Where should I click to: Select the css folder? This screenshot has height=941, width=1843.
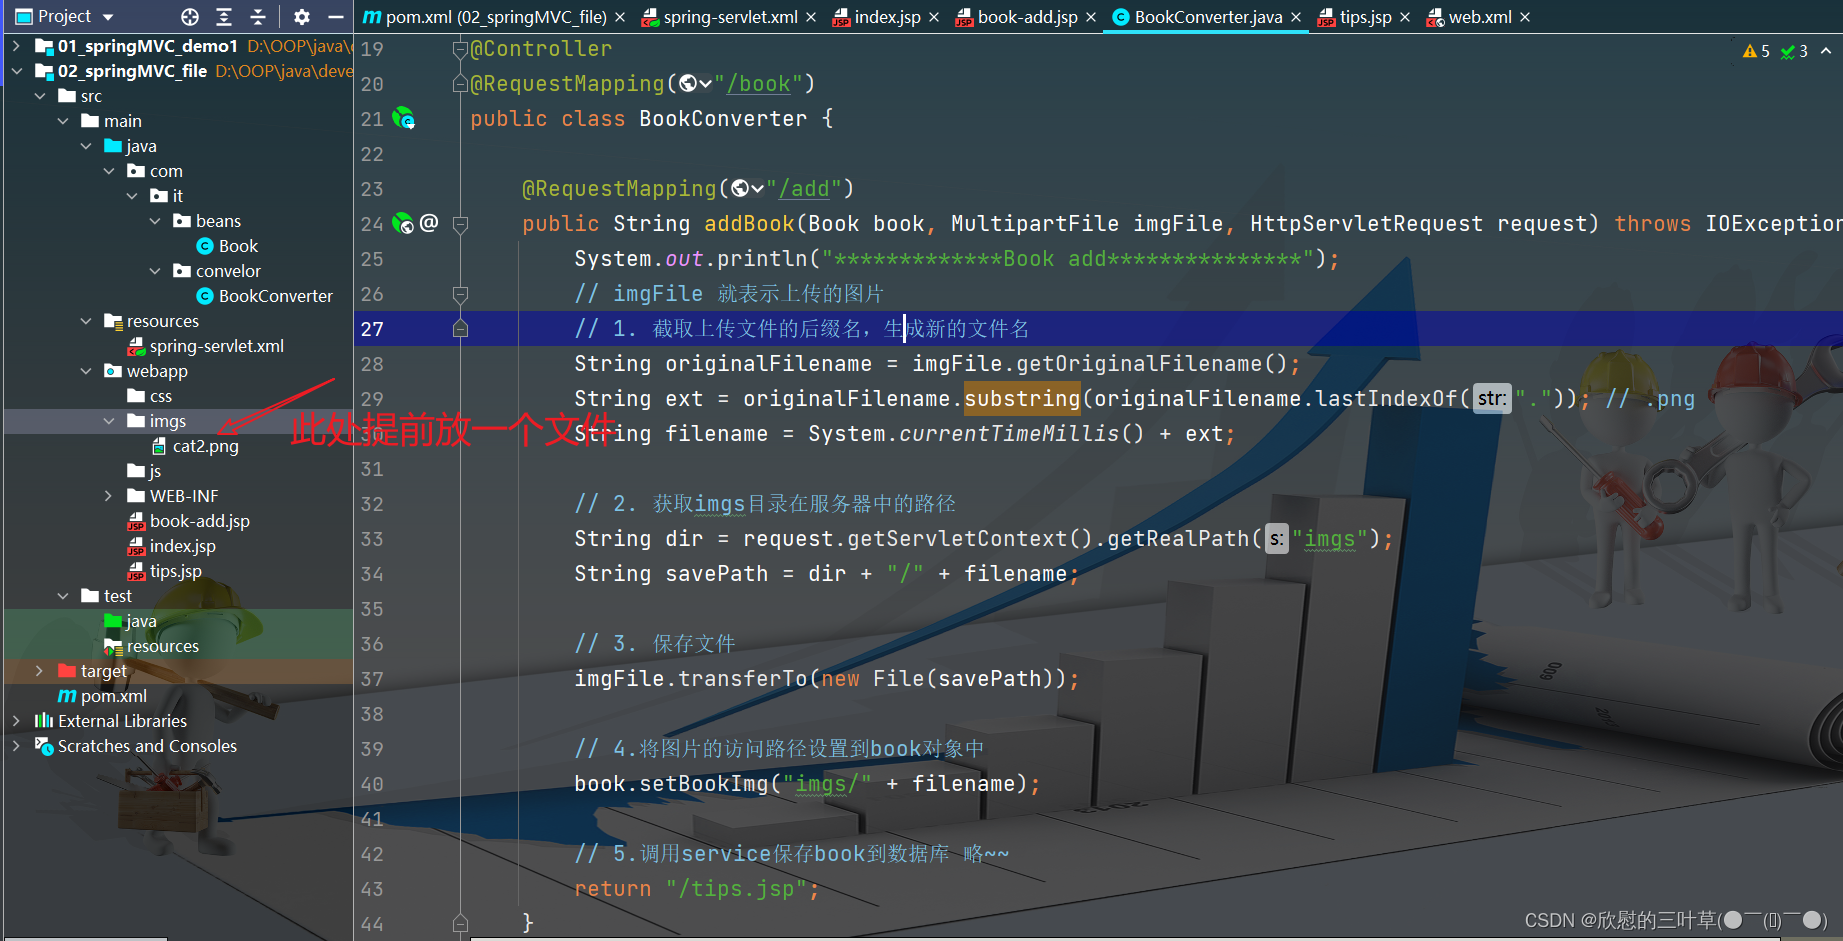coord(150,396)
